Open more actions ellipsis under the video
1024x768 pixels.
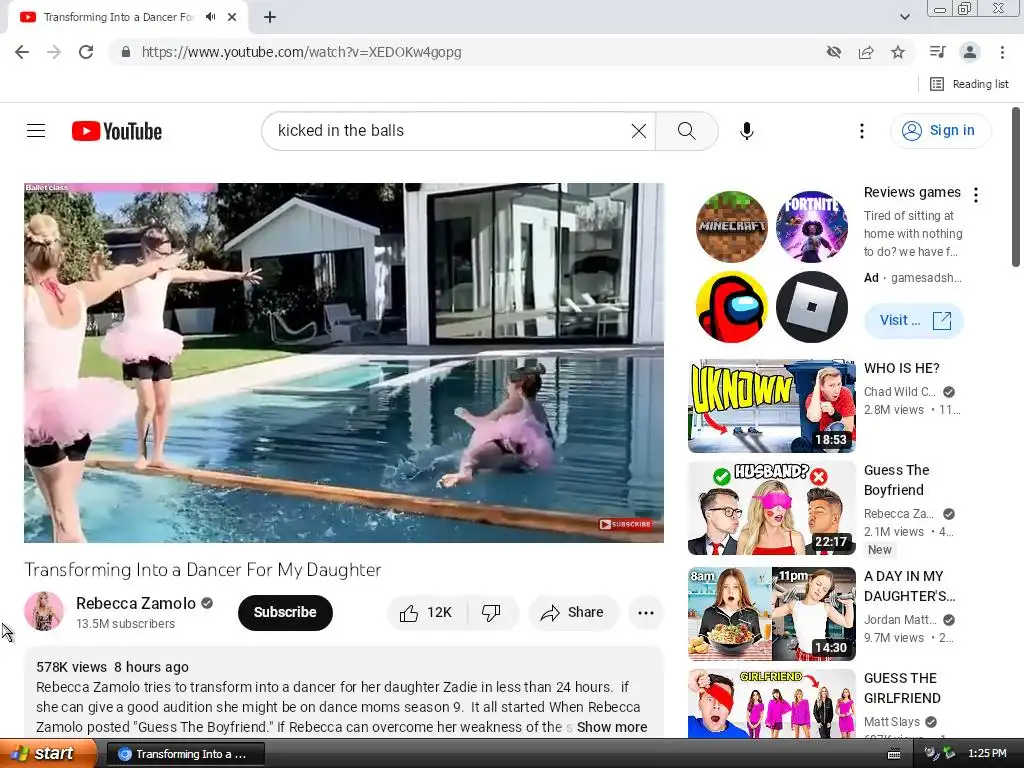(x=646, y=613)
